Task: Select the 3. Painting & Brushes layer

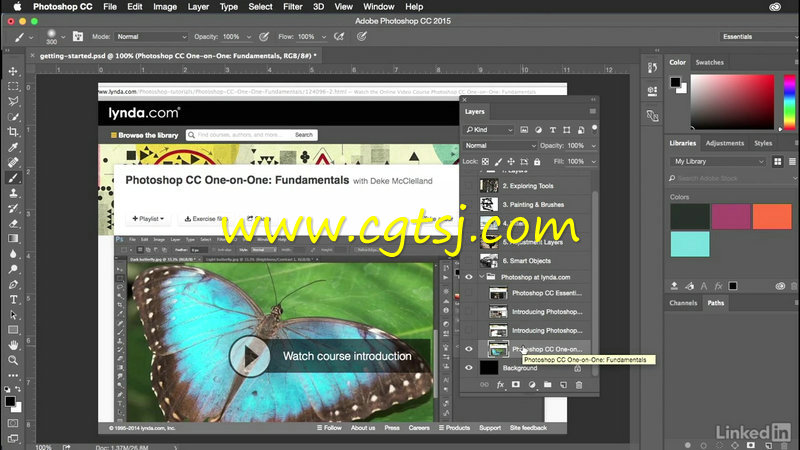Action: click(x=534, y=205)
